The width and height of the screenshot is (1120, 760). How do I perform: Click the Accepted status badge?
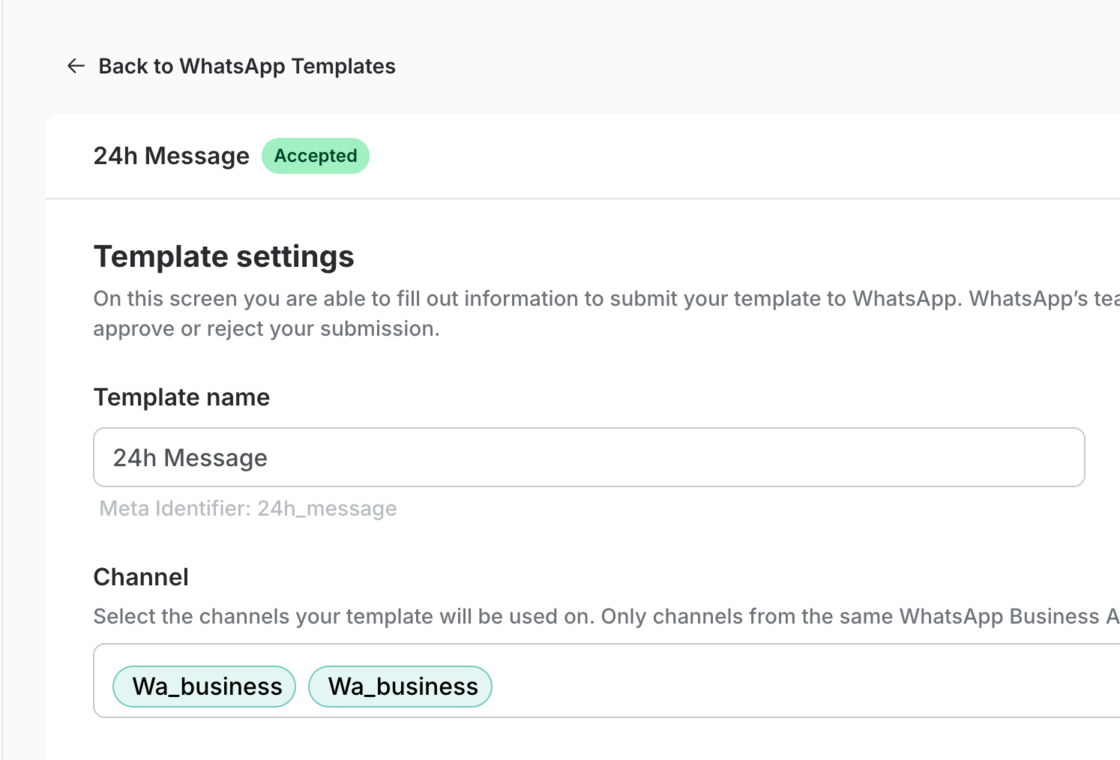pos(315,156)
